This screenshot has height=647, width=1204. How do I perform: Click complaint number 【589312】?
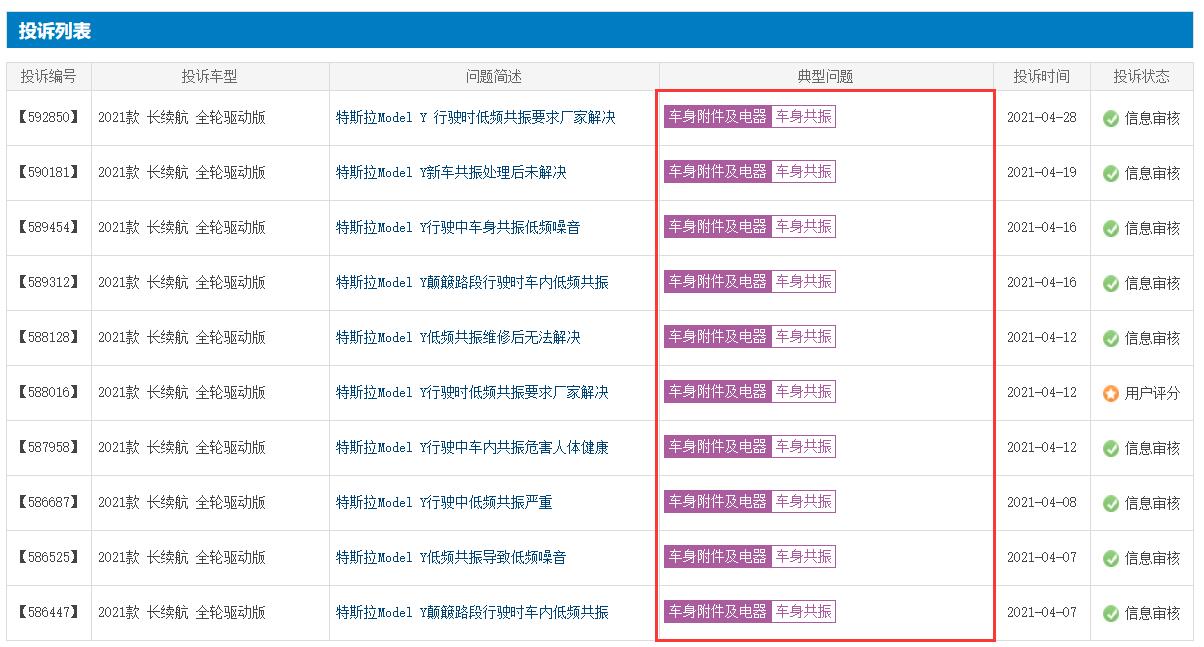coord(49,283)
